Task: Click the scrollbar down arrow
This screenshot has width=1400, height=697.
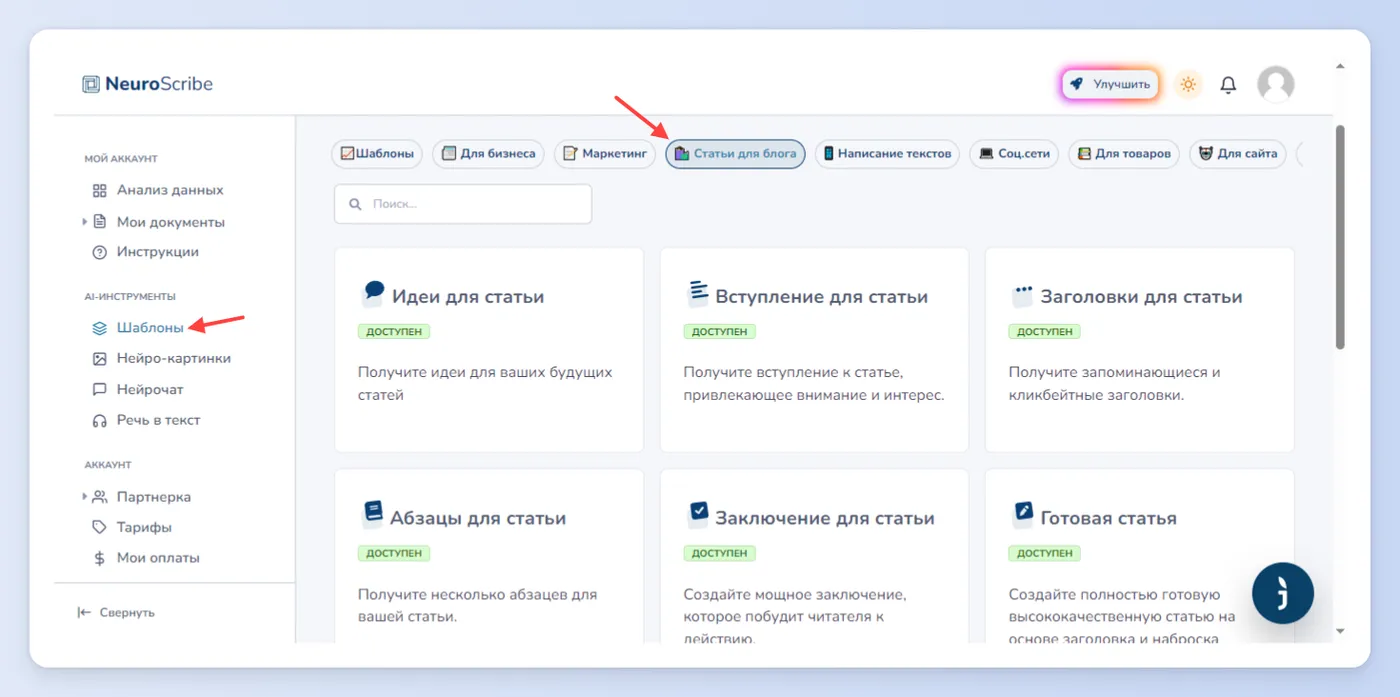Action: click(1340, 631)
